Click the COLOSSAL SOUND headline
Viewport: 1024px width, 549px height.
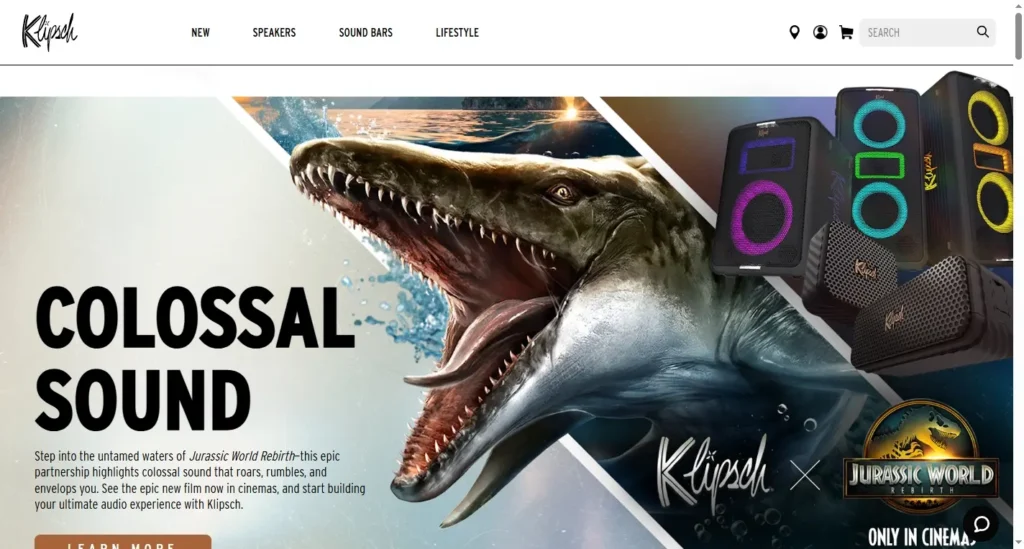click(195, 358)
